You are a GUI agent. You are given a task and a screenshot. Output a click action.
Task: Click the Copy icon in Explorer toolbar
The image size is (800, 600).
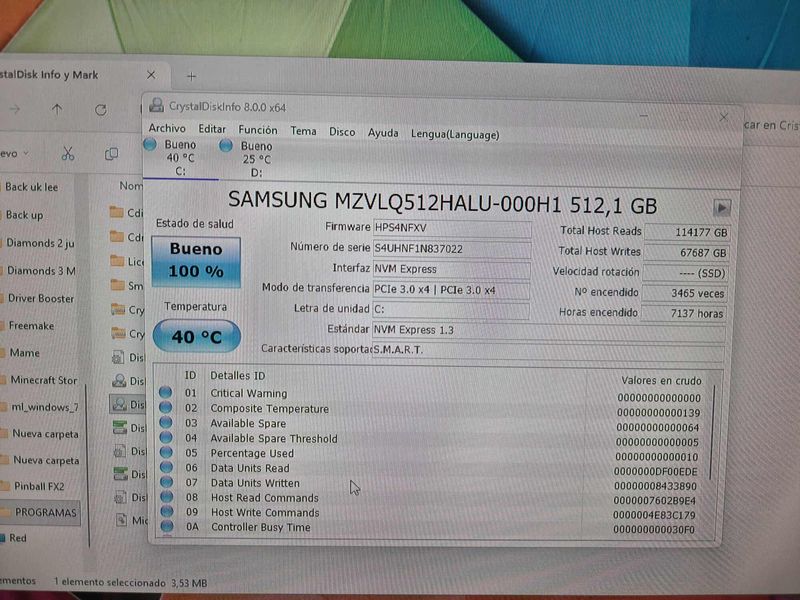111,154
